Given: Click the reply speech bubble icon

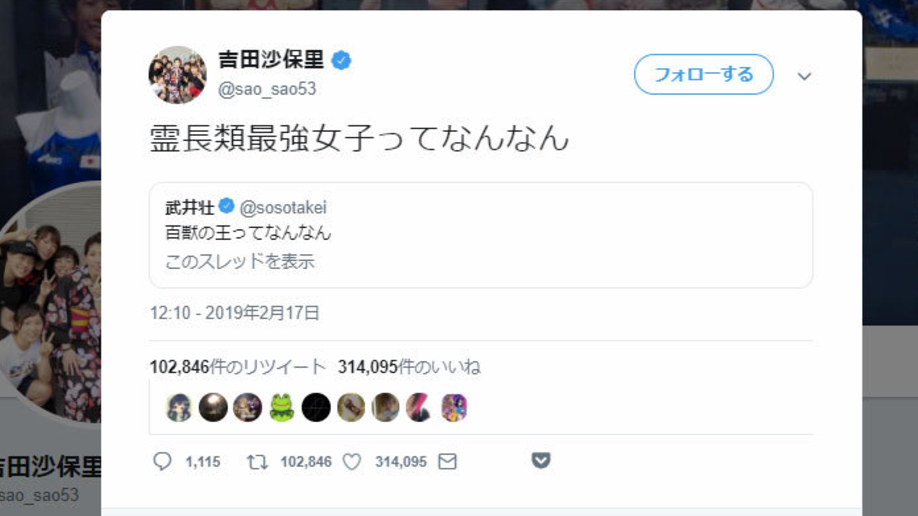Looking at the screenshot, I should click(x=162, y=461).
